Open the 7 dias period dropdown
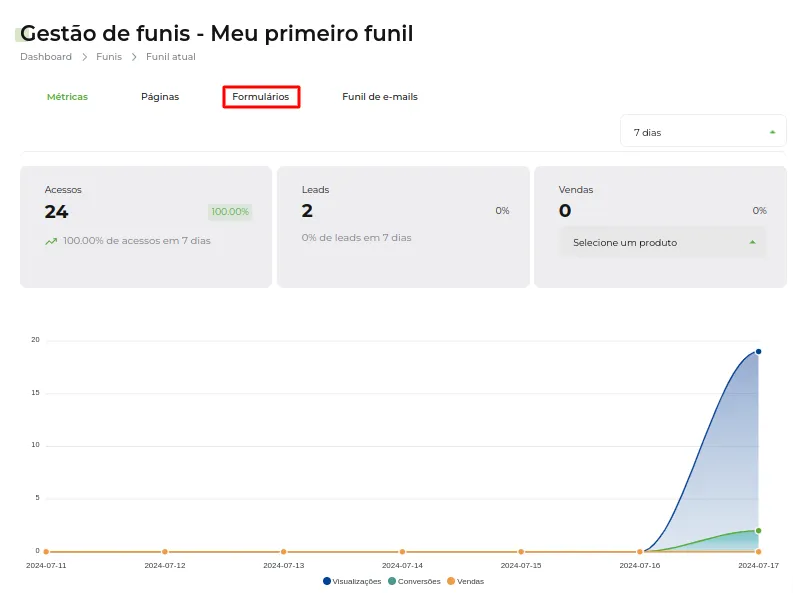Viewport: 793px width, 593px height. [703, 131]
